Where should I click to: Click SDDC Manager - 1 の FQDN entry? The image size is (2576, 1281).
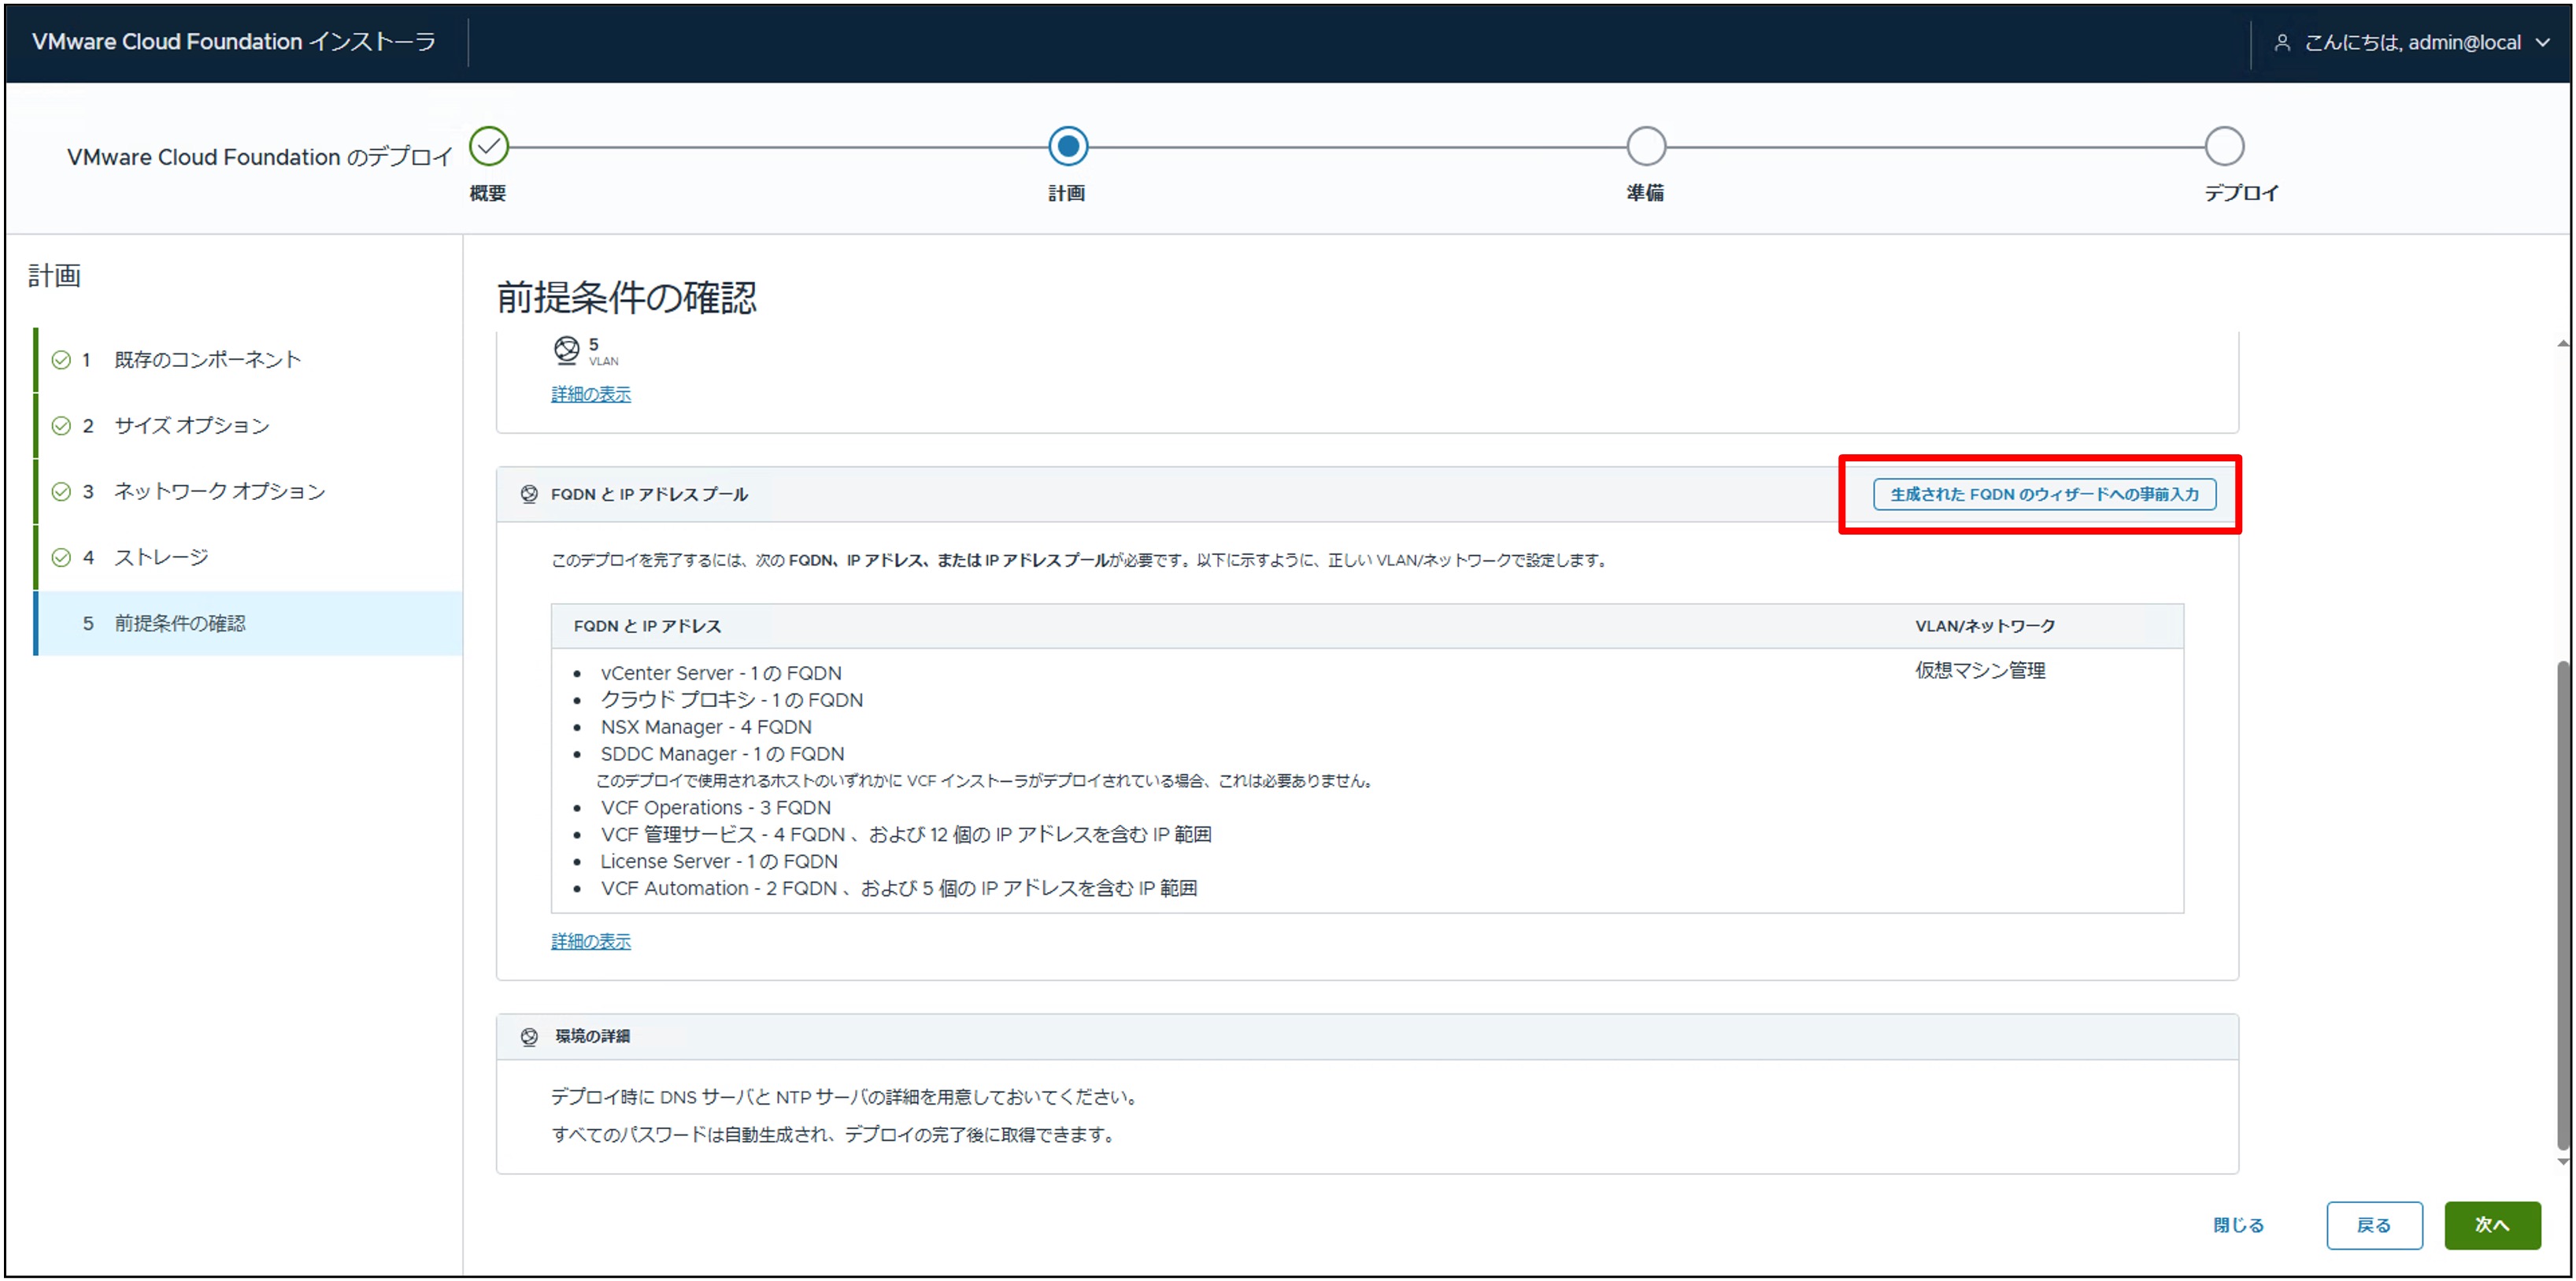click(722, 754)
